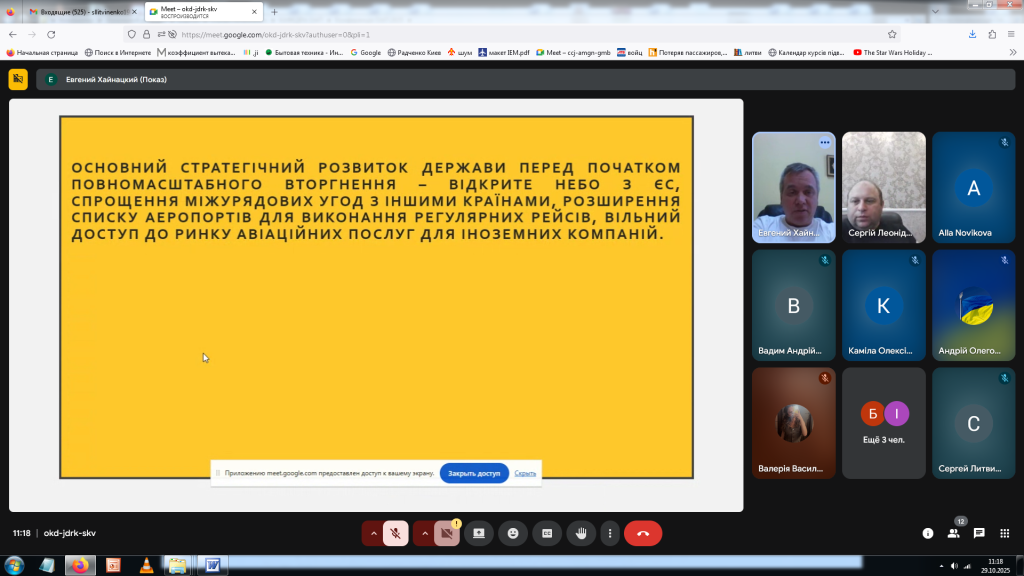Open the Meet activities grid icon
Image resolution: width=1024 pixels, height=576 pixels.
click(1005, 533)
